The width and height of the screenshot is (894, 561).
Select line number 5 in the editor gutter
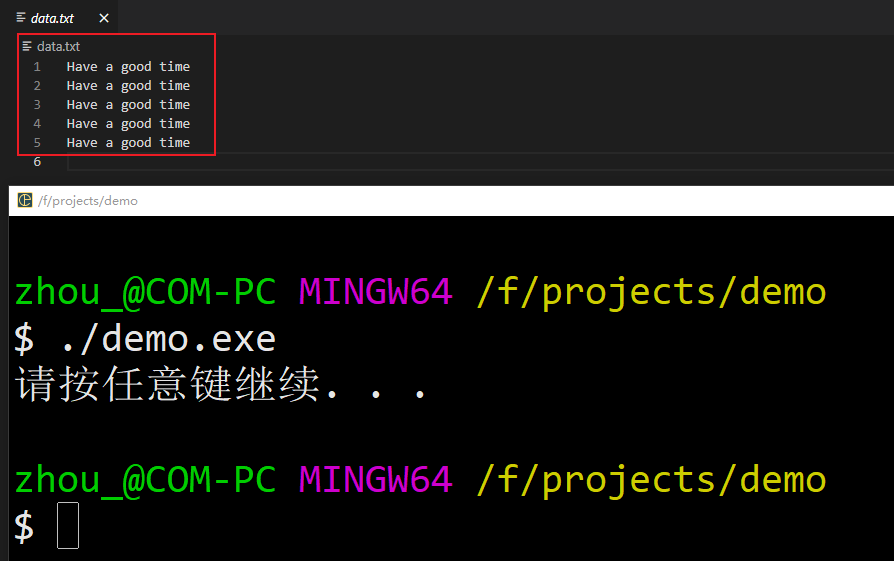pos(37,143)
